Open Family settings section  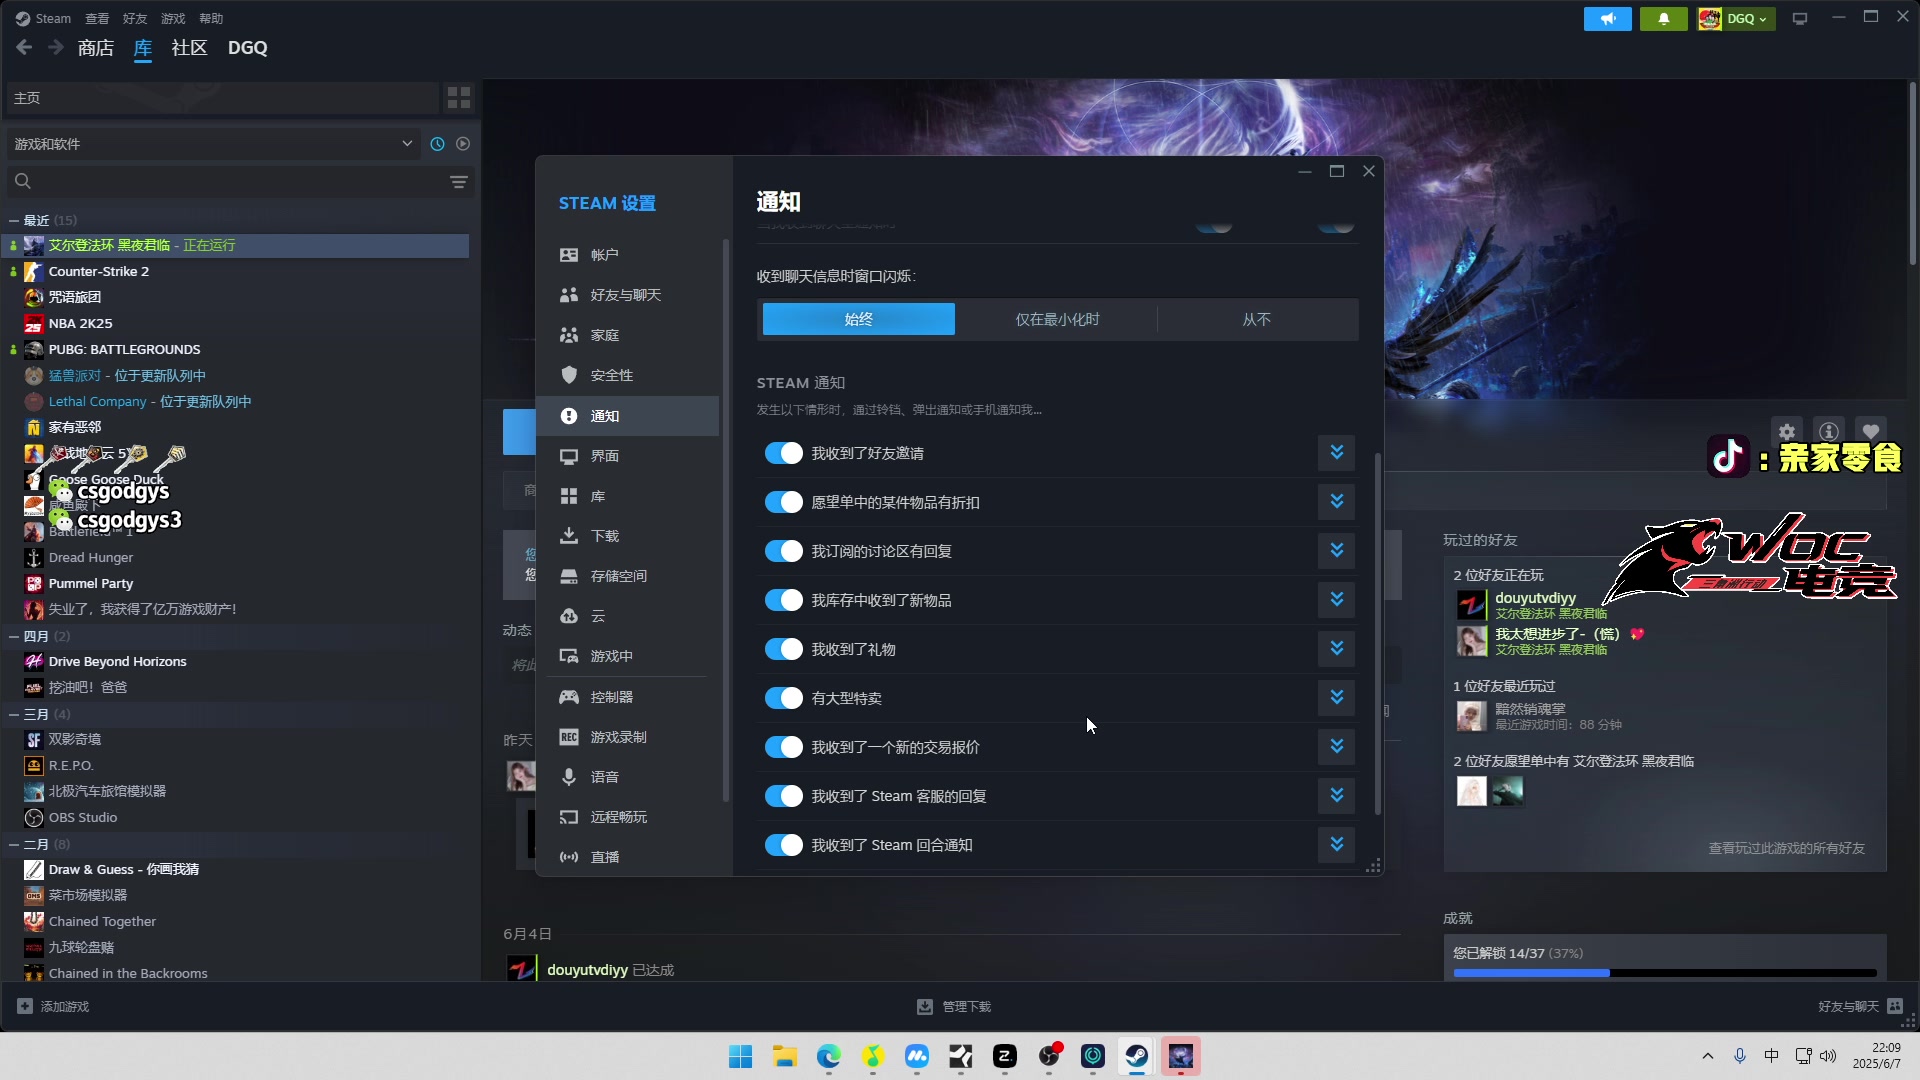tap(627, 335)
